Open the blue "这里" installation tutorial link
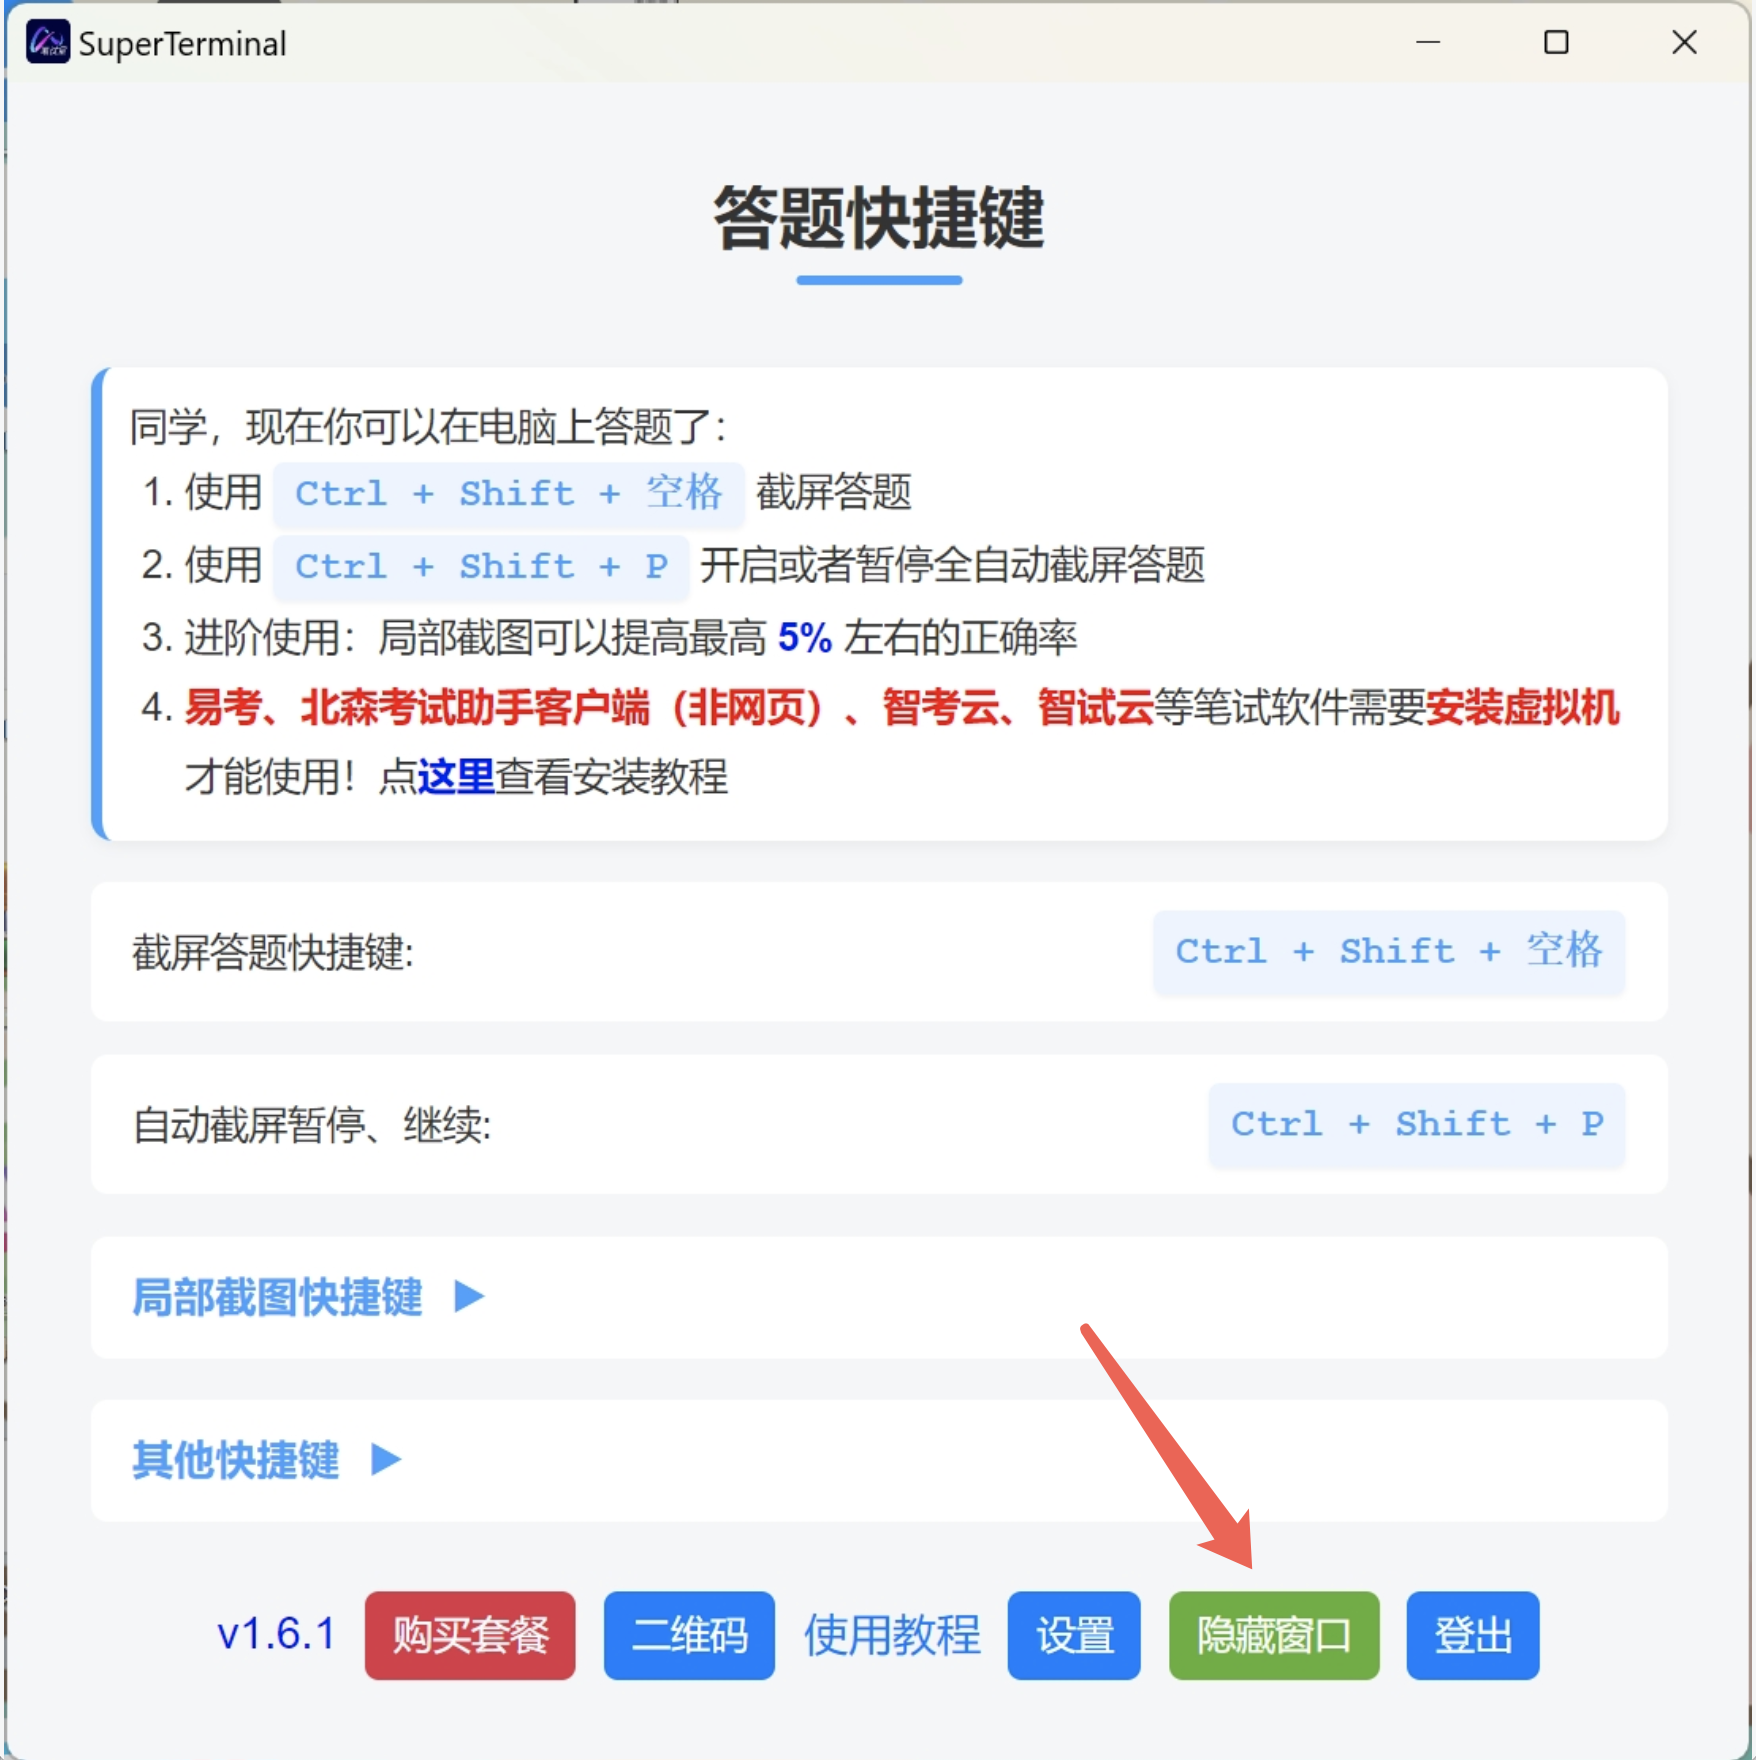This screenshot has width=1756, height=1760. (456, 777)
